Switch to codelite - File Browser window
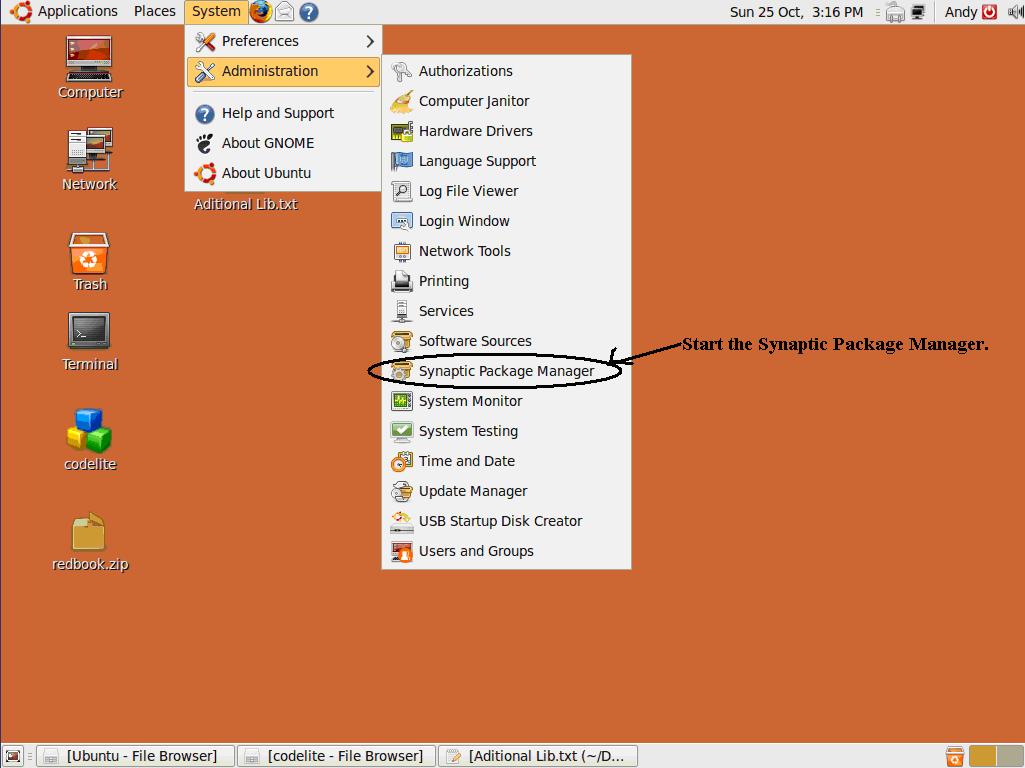 click(x=336, y=756)
